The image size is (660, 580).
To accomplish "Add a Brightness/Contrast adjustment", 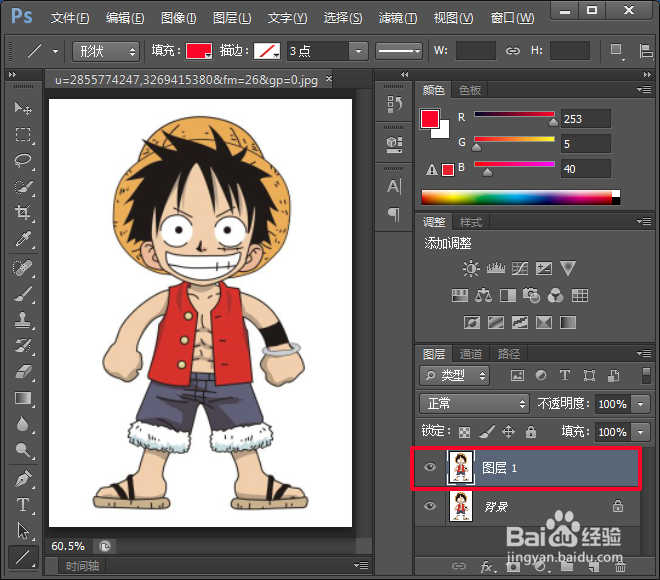I will pos(471,268).
